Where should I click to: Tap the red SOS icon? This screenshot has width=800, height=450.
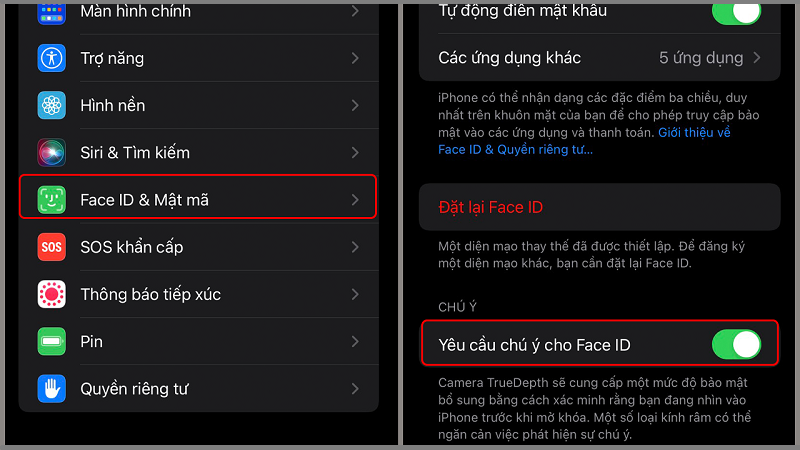click(x=52, y=247)
